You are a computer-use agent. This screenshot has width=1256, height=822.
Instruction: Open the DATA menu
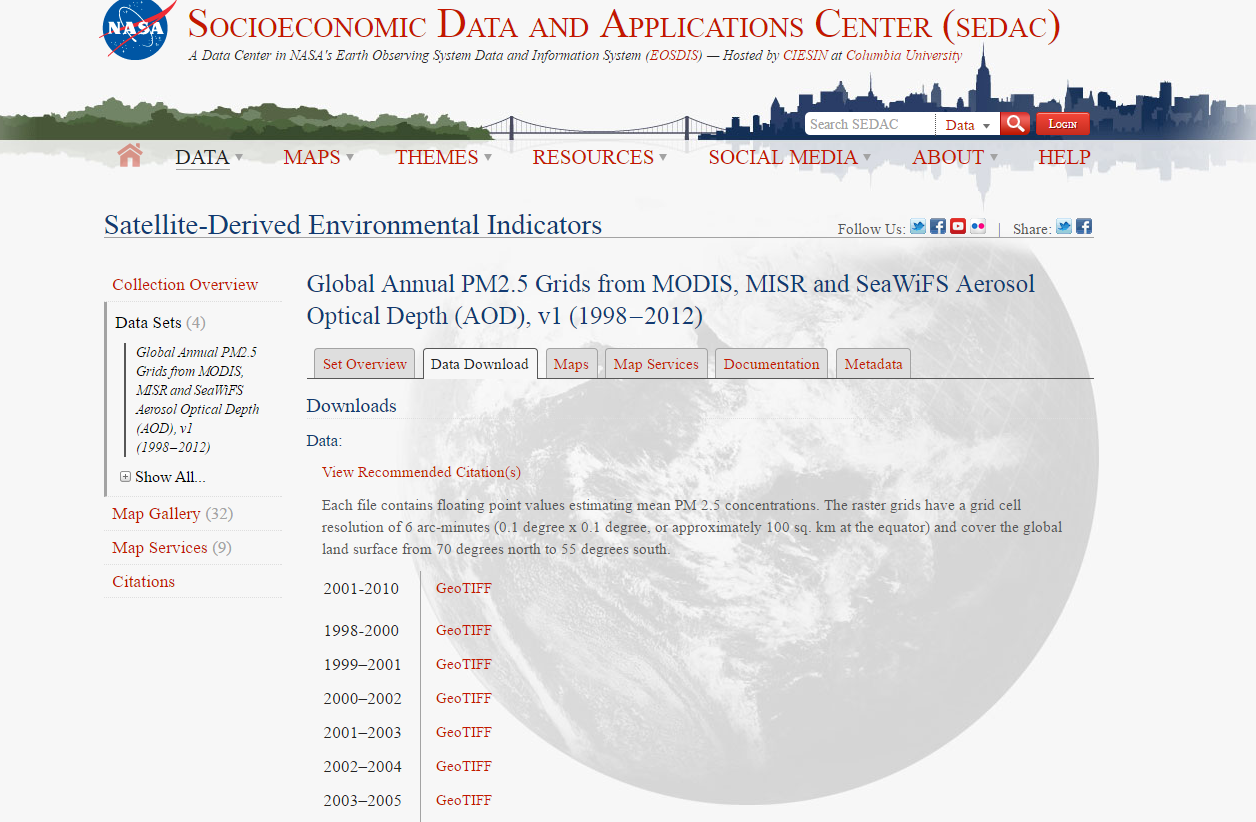click(x=209, y=157)
